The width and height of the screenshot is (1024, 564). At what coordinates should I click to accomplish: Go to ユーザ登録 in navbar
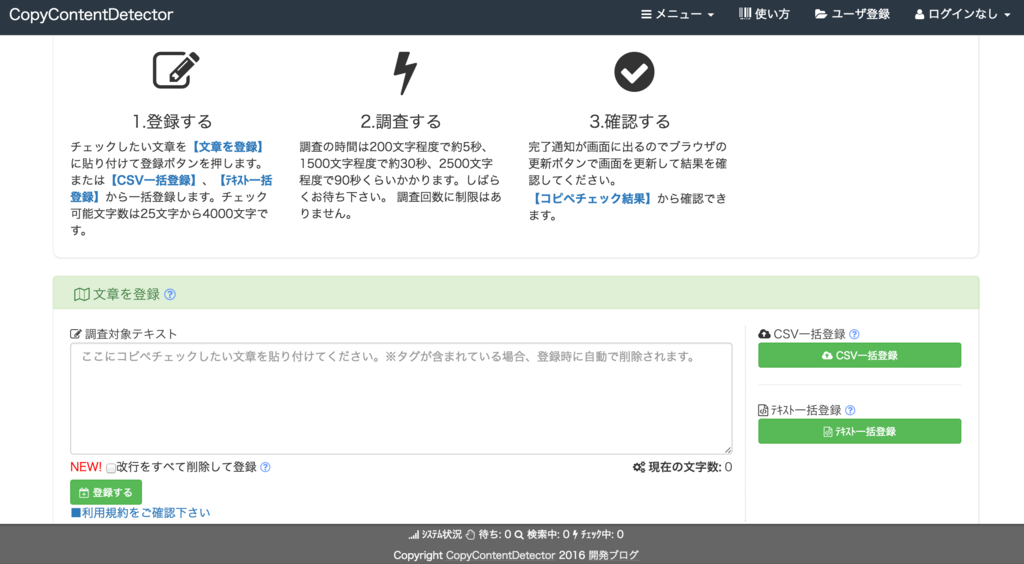[x=852, y=14]
